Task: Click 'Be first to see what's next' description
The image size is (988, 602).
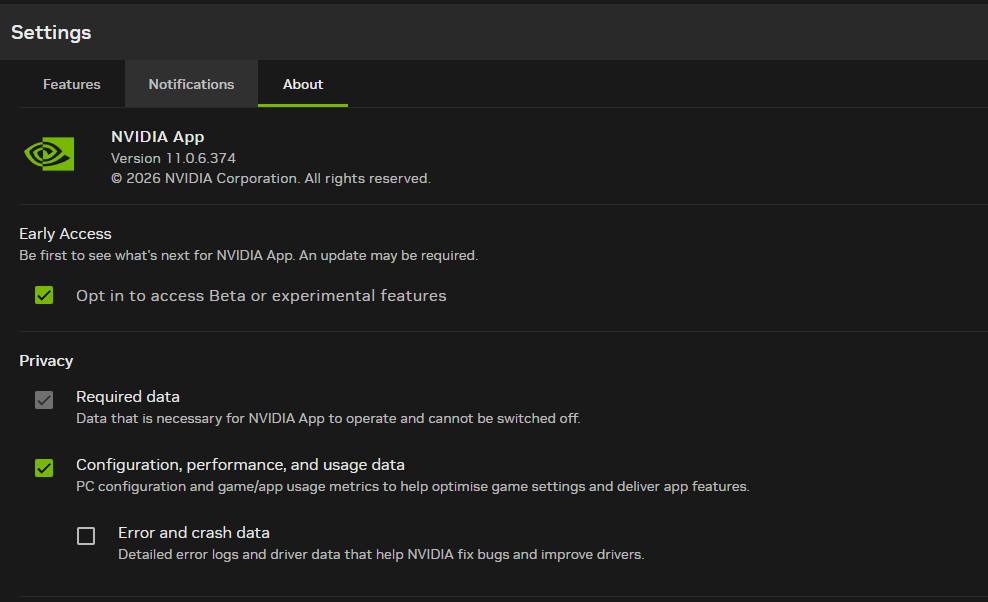Action: pos(249,255)
